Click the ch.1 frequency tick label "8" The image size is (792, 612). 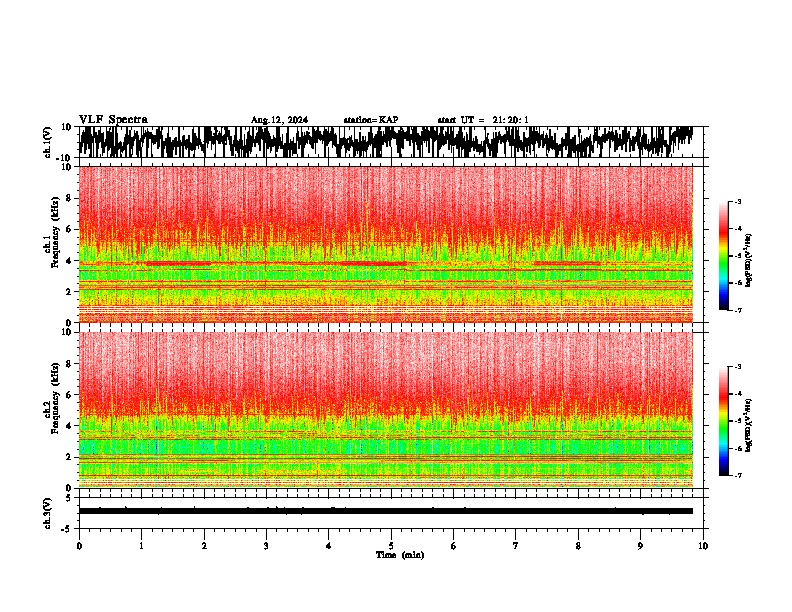(69, 198)
